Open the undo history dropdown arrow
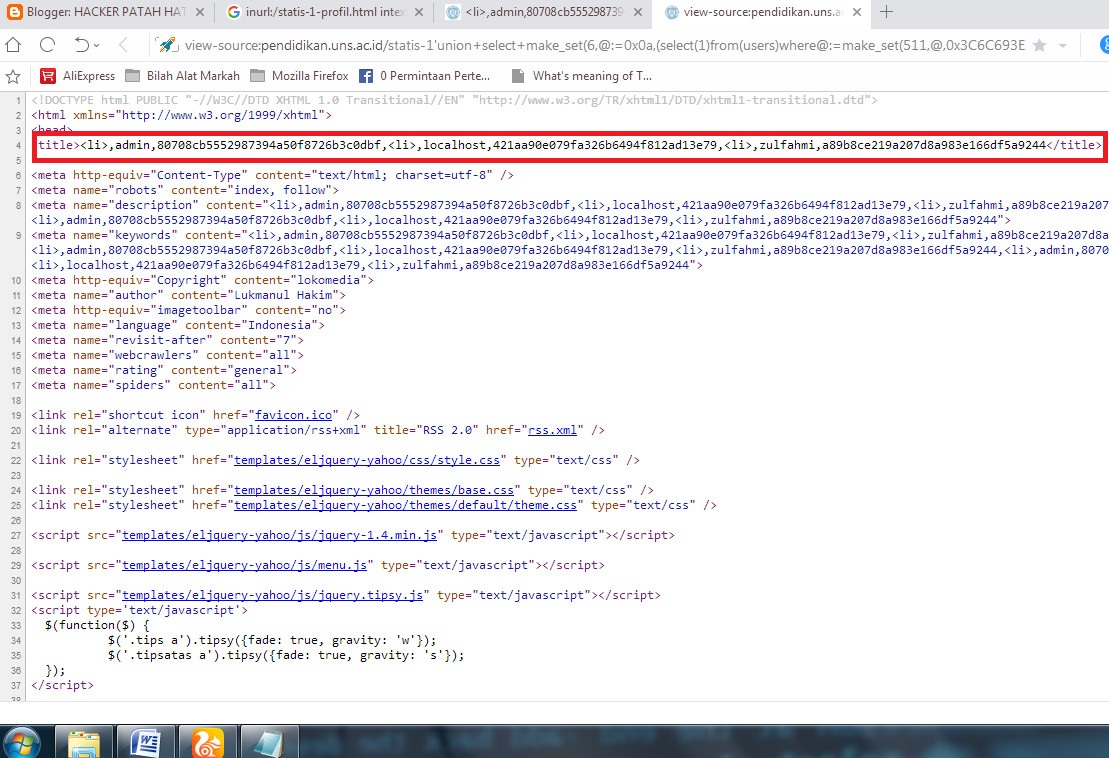The image size is (1109, 758). [96, 45]
